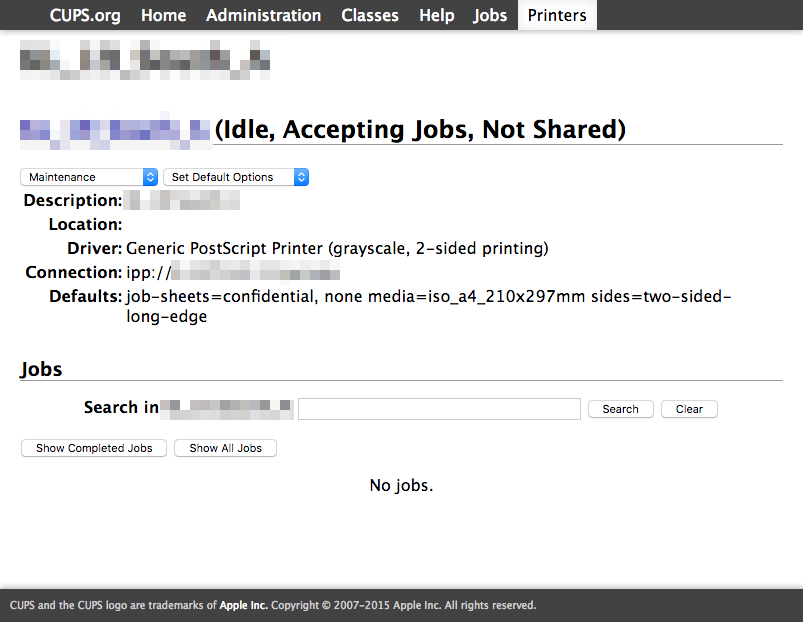Open the blurred printer name link in heading
This screenshot has width=803, height=622.
pos(115,131)
